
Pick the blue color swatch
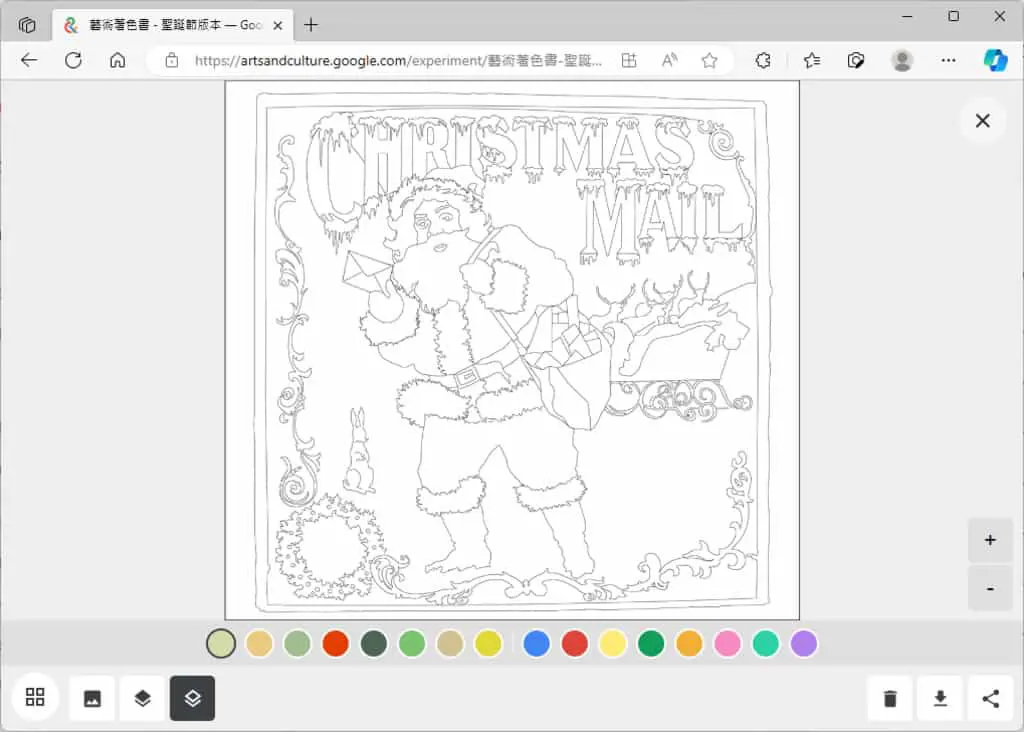coord(536,644)
